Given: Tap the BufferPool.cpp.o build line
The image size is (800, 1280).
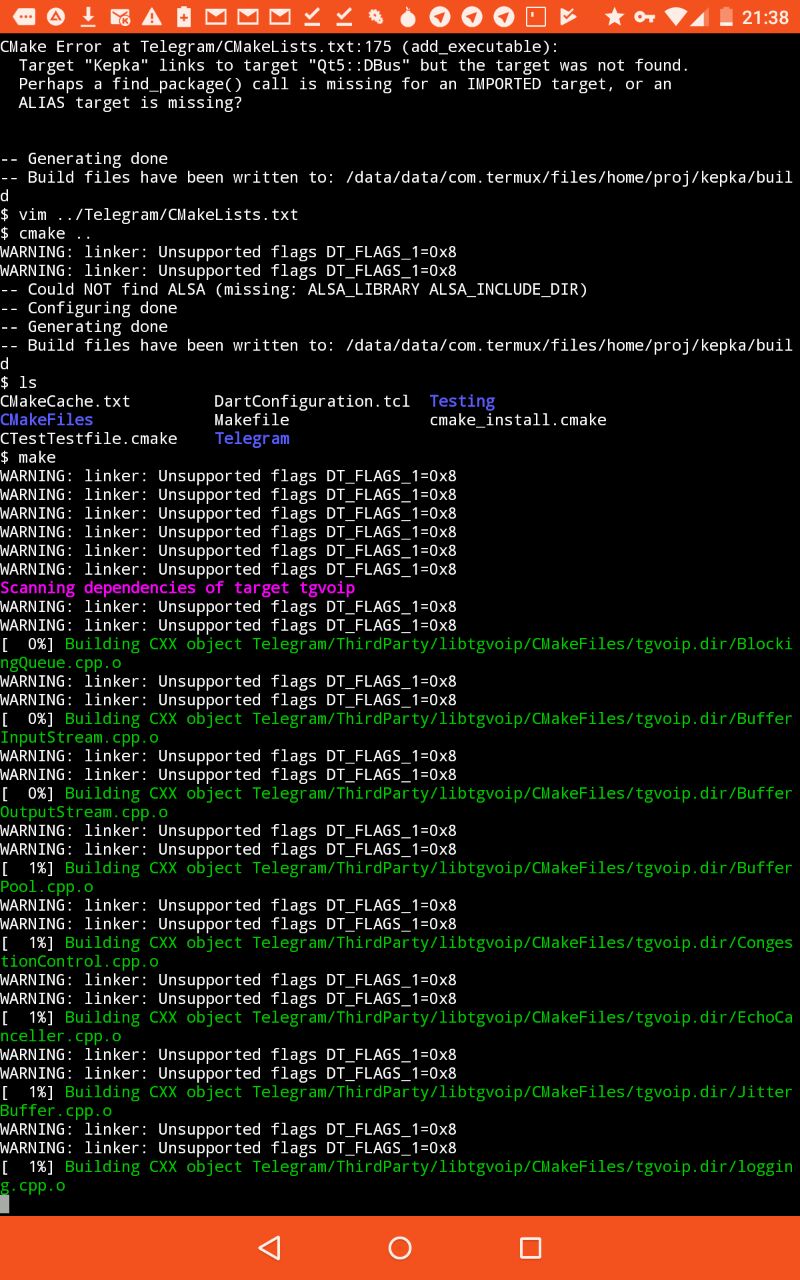Looking at the screenshot, I should tap(396, 877).
